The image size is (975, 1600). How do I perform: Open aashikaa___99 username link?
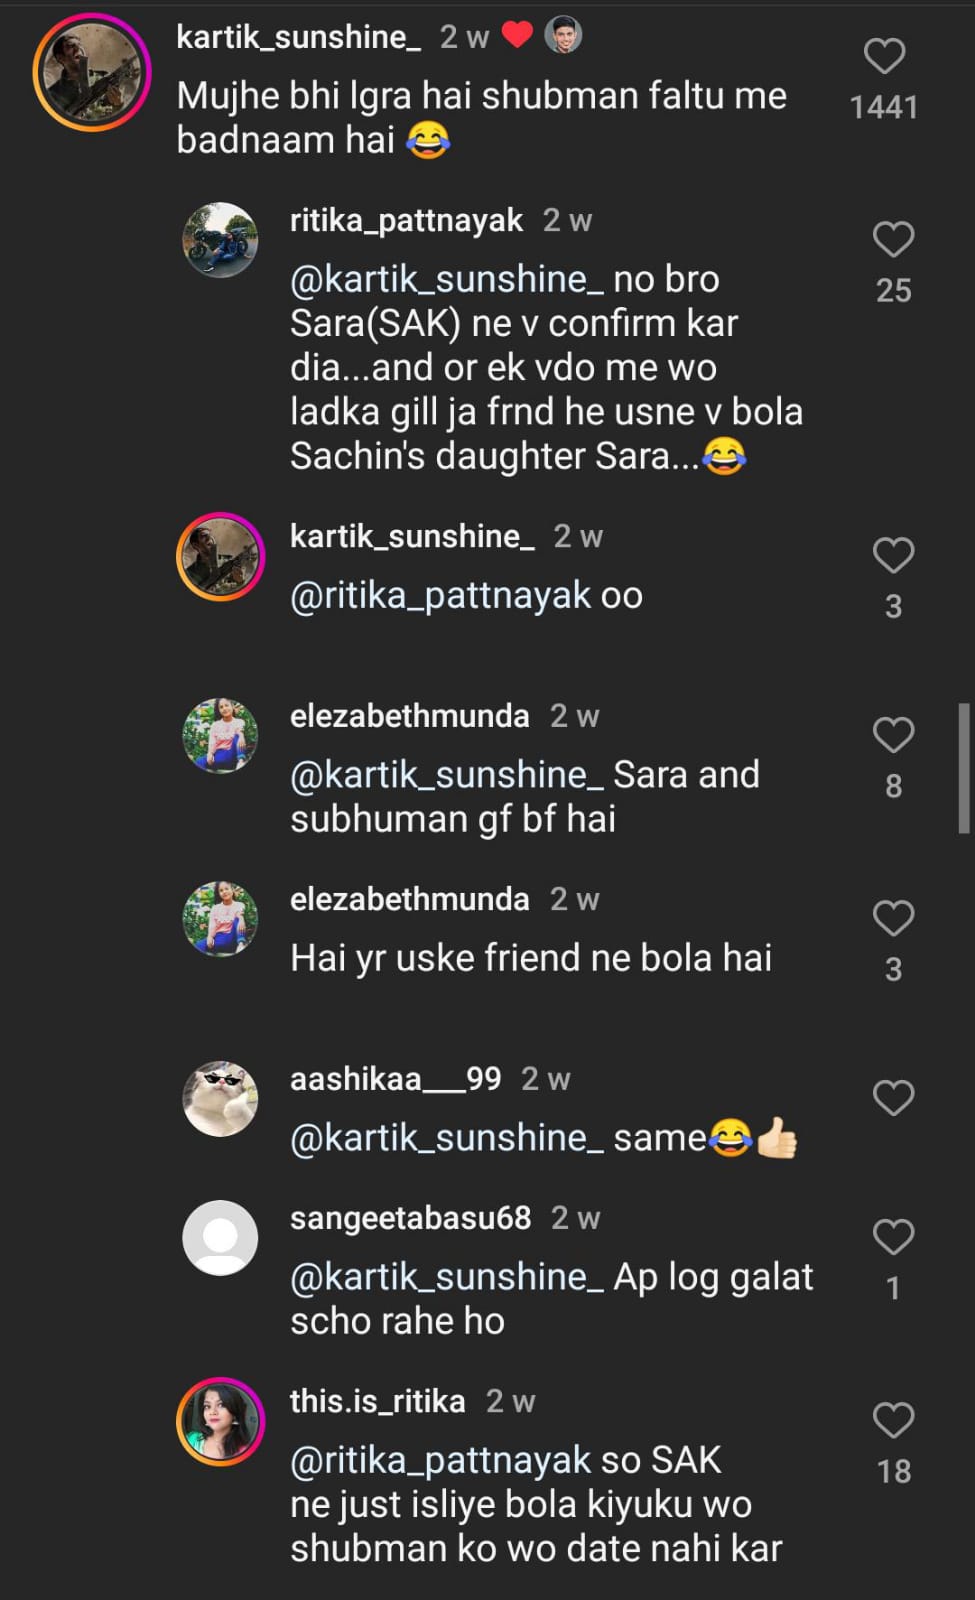[395, 1079]
